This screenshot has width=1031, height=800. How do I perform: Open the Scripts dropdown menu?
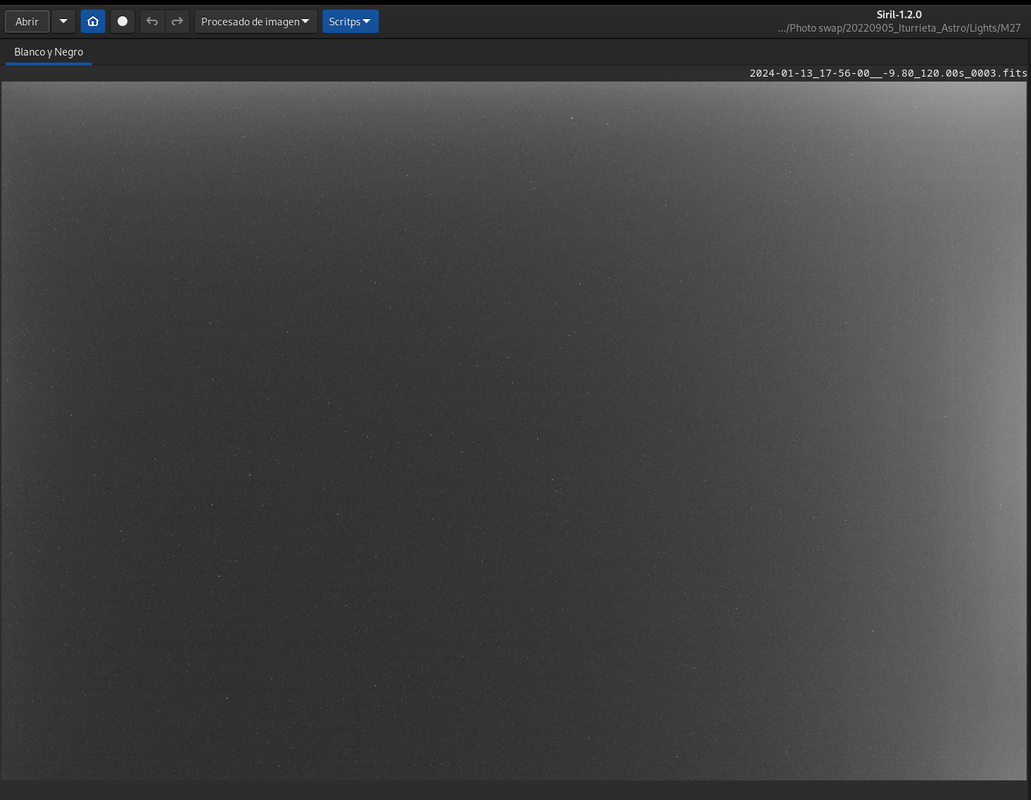350,22
